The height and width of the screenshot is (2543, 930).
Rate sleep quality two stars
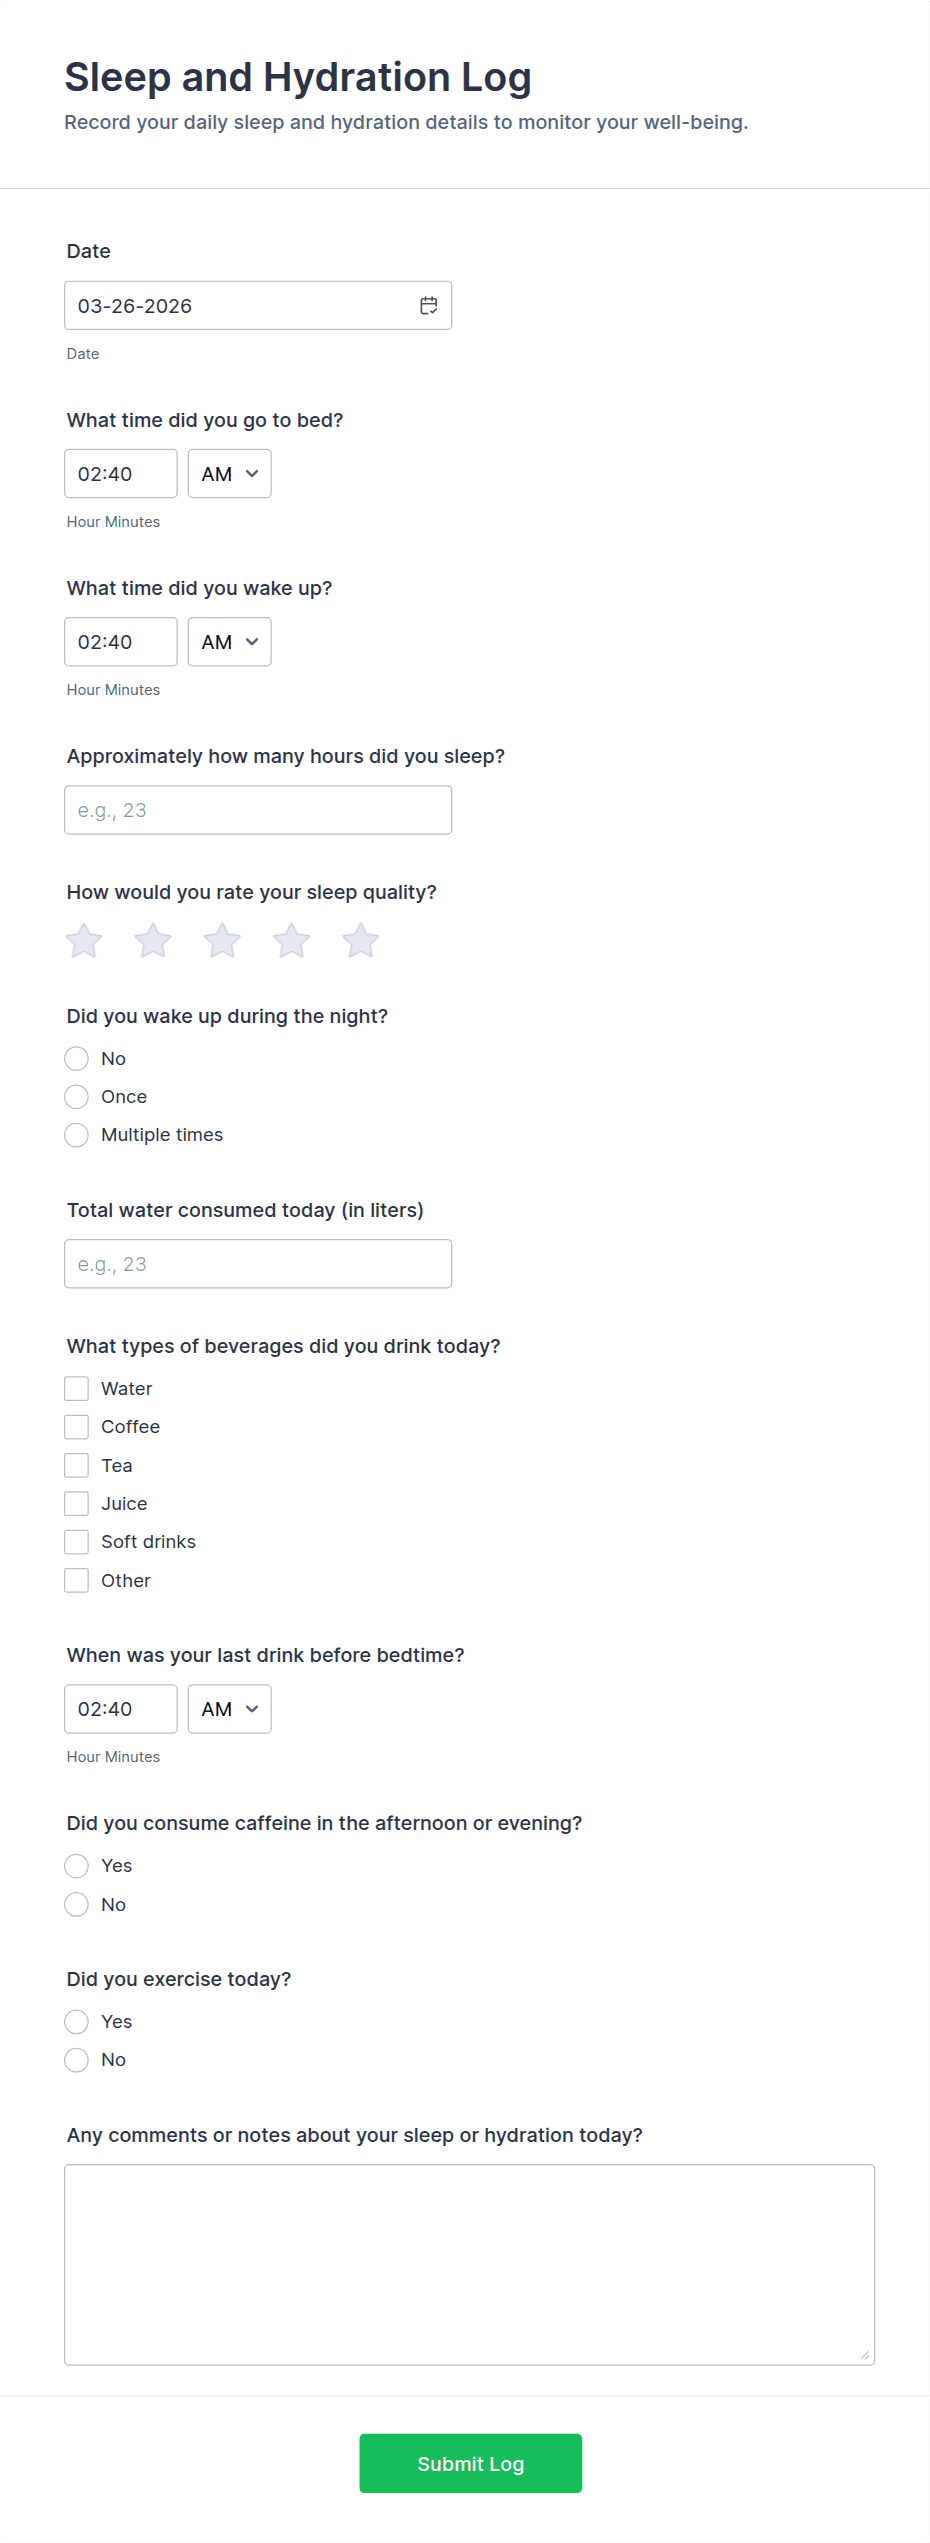153,941
